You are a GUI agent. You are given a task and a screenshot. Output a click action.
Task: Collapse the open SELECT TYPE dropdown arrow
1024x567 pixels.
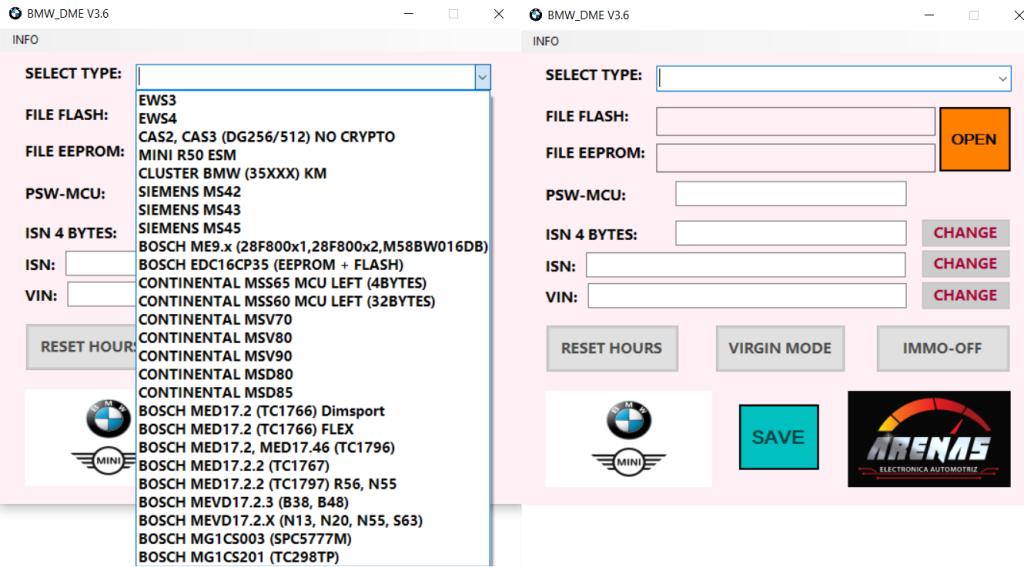click(x=482, y=77)
